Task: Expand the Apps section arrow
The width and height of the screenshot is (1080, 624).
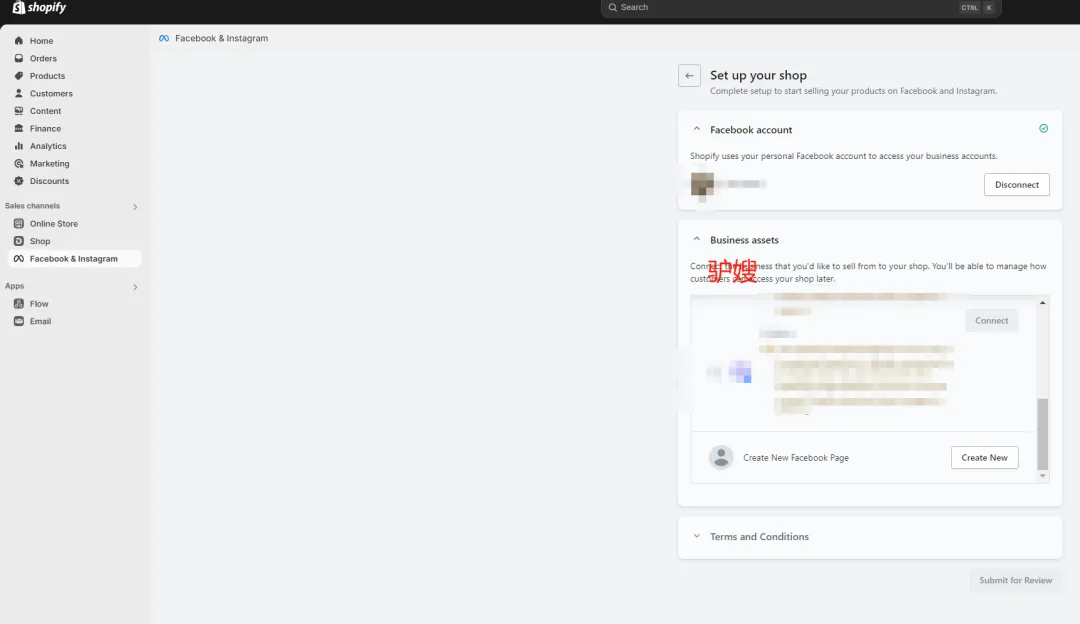Action: (x=135, y=287)
